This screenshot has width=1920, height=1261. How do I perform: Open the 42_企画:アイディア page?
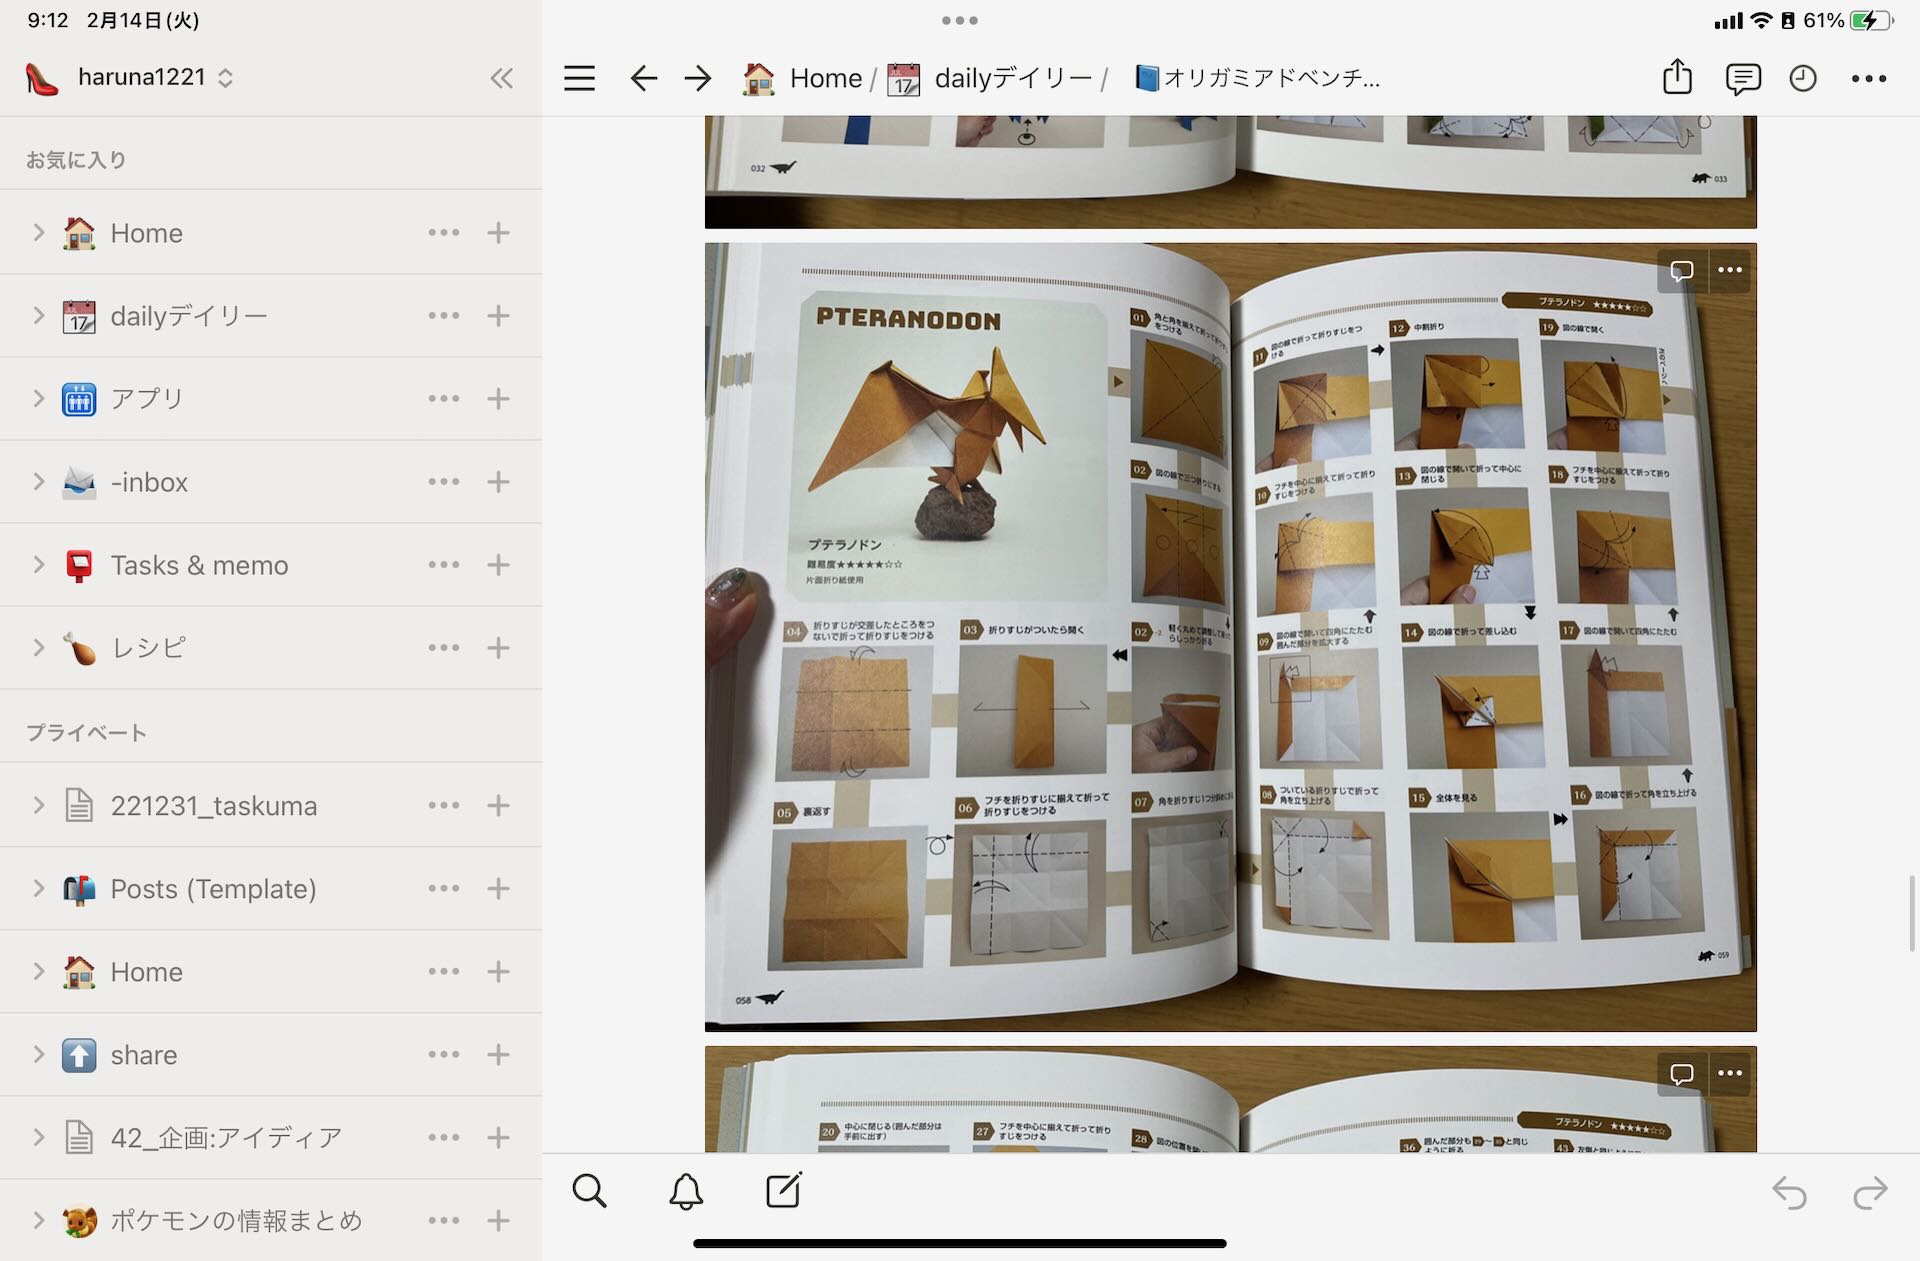click(226, 1138)
